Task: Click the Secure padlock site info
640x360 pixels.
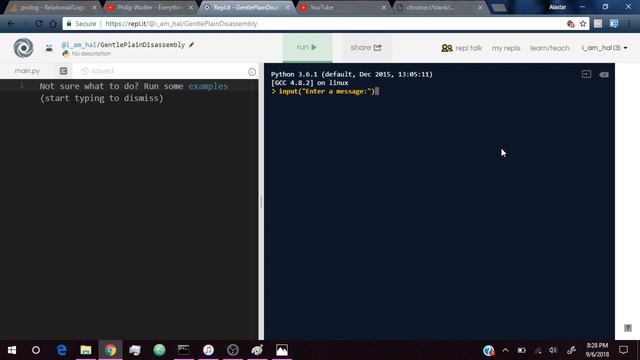Action: (x=81, y=24)
